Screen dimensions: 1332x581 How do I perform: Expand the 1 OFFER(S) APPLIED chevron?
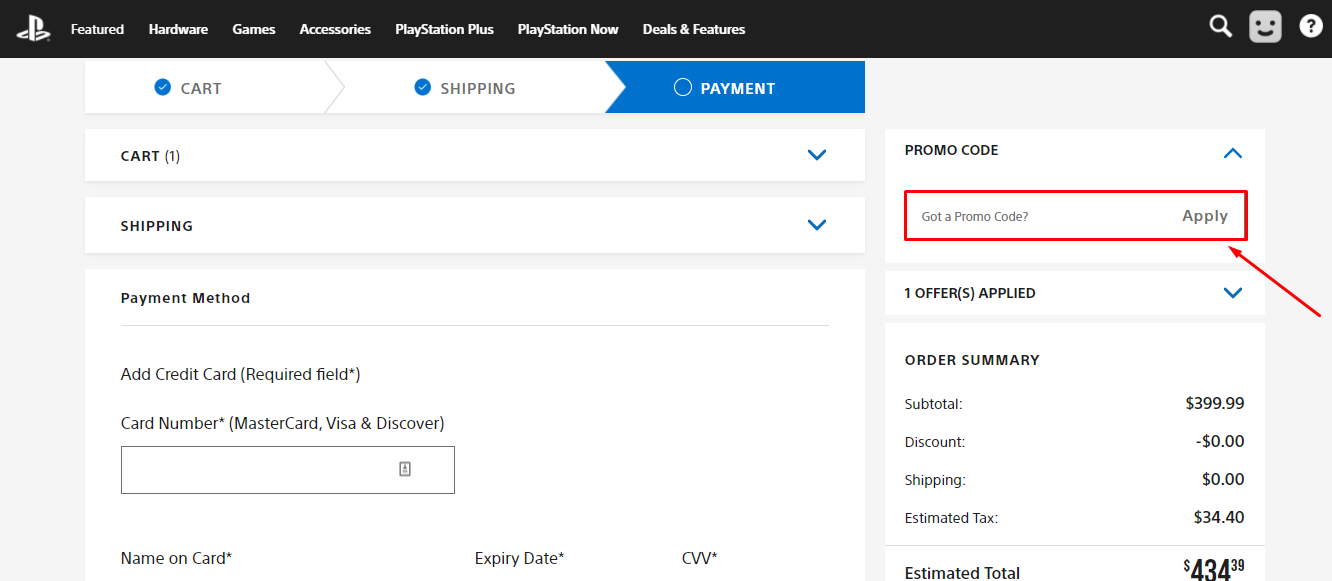(x=1233, y=293)
